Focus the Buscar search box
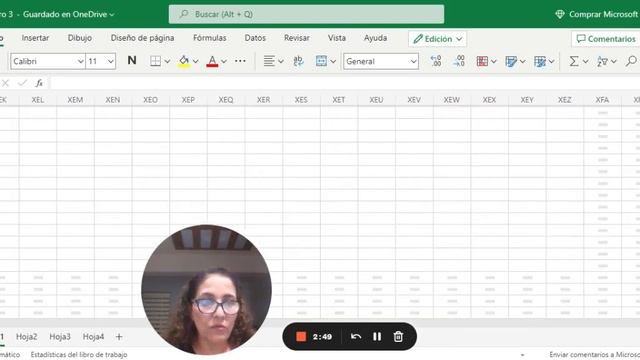 [307, 14]
